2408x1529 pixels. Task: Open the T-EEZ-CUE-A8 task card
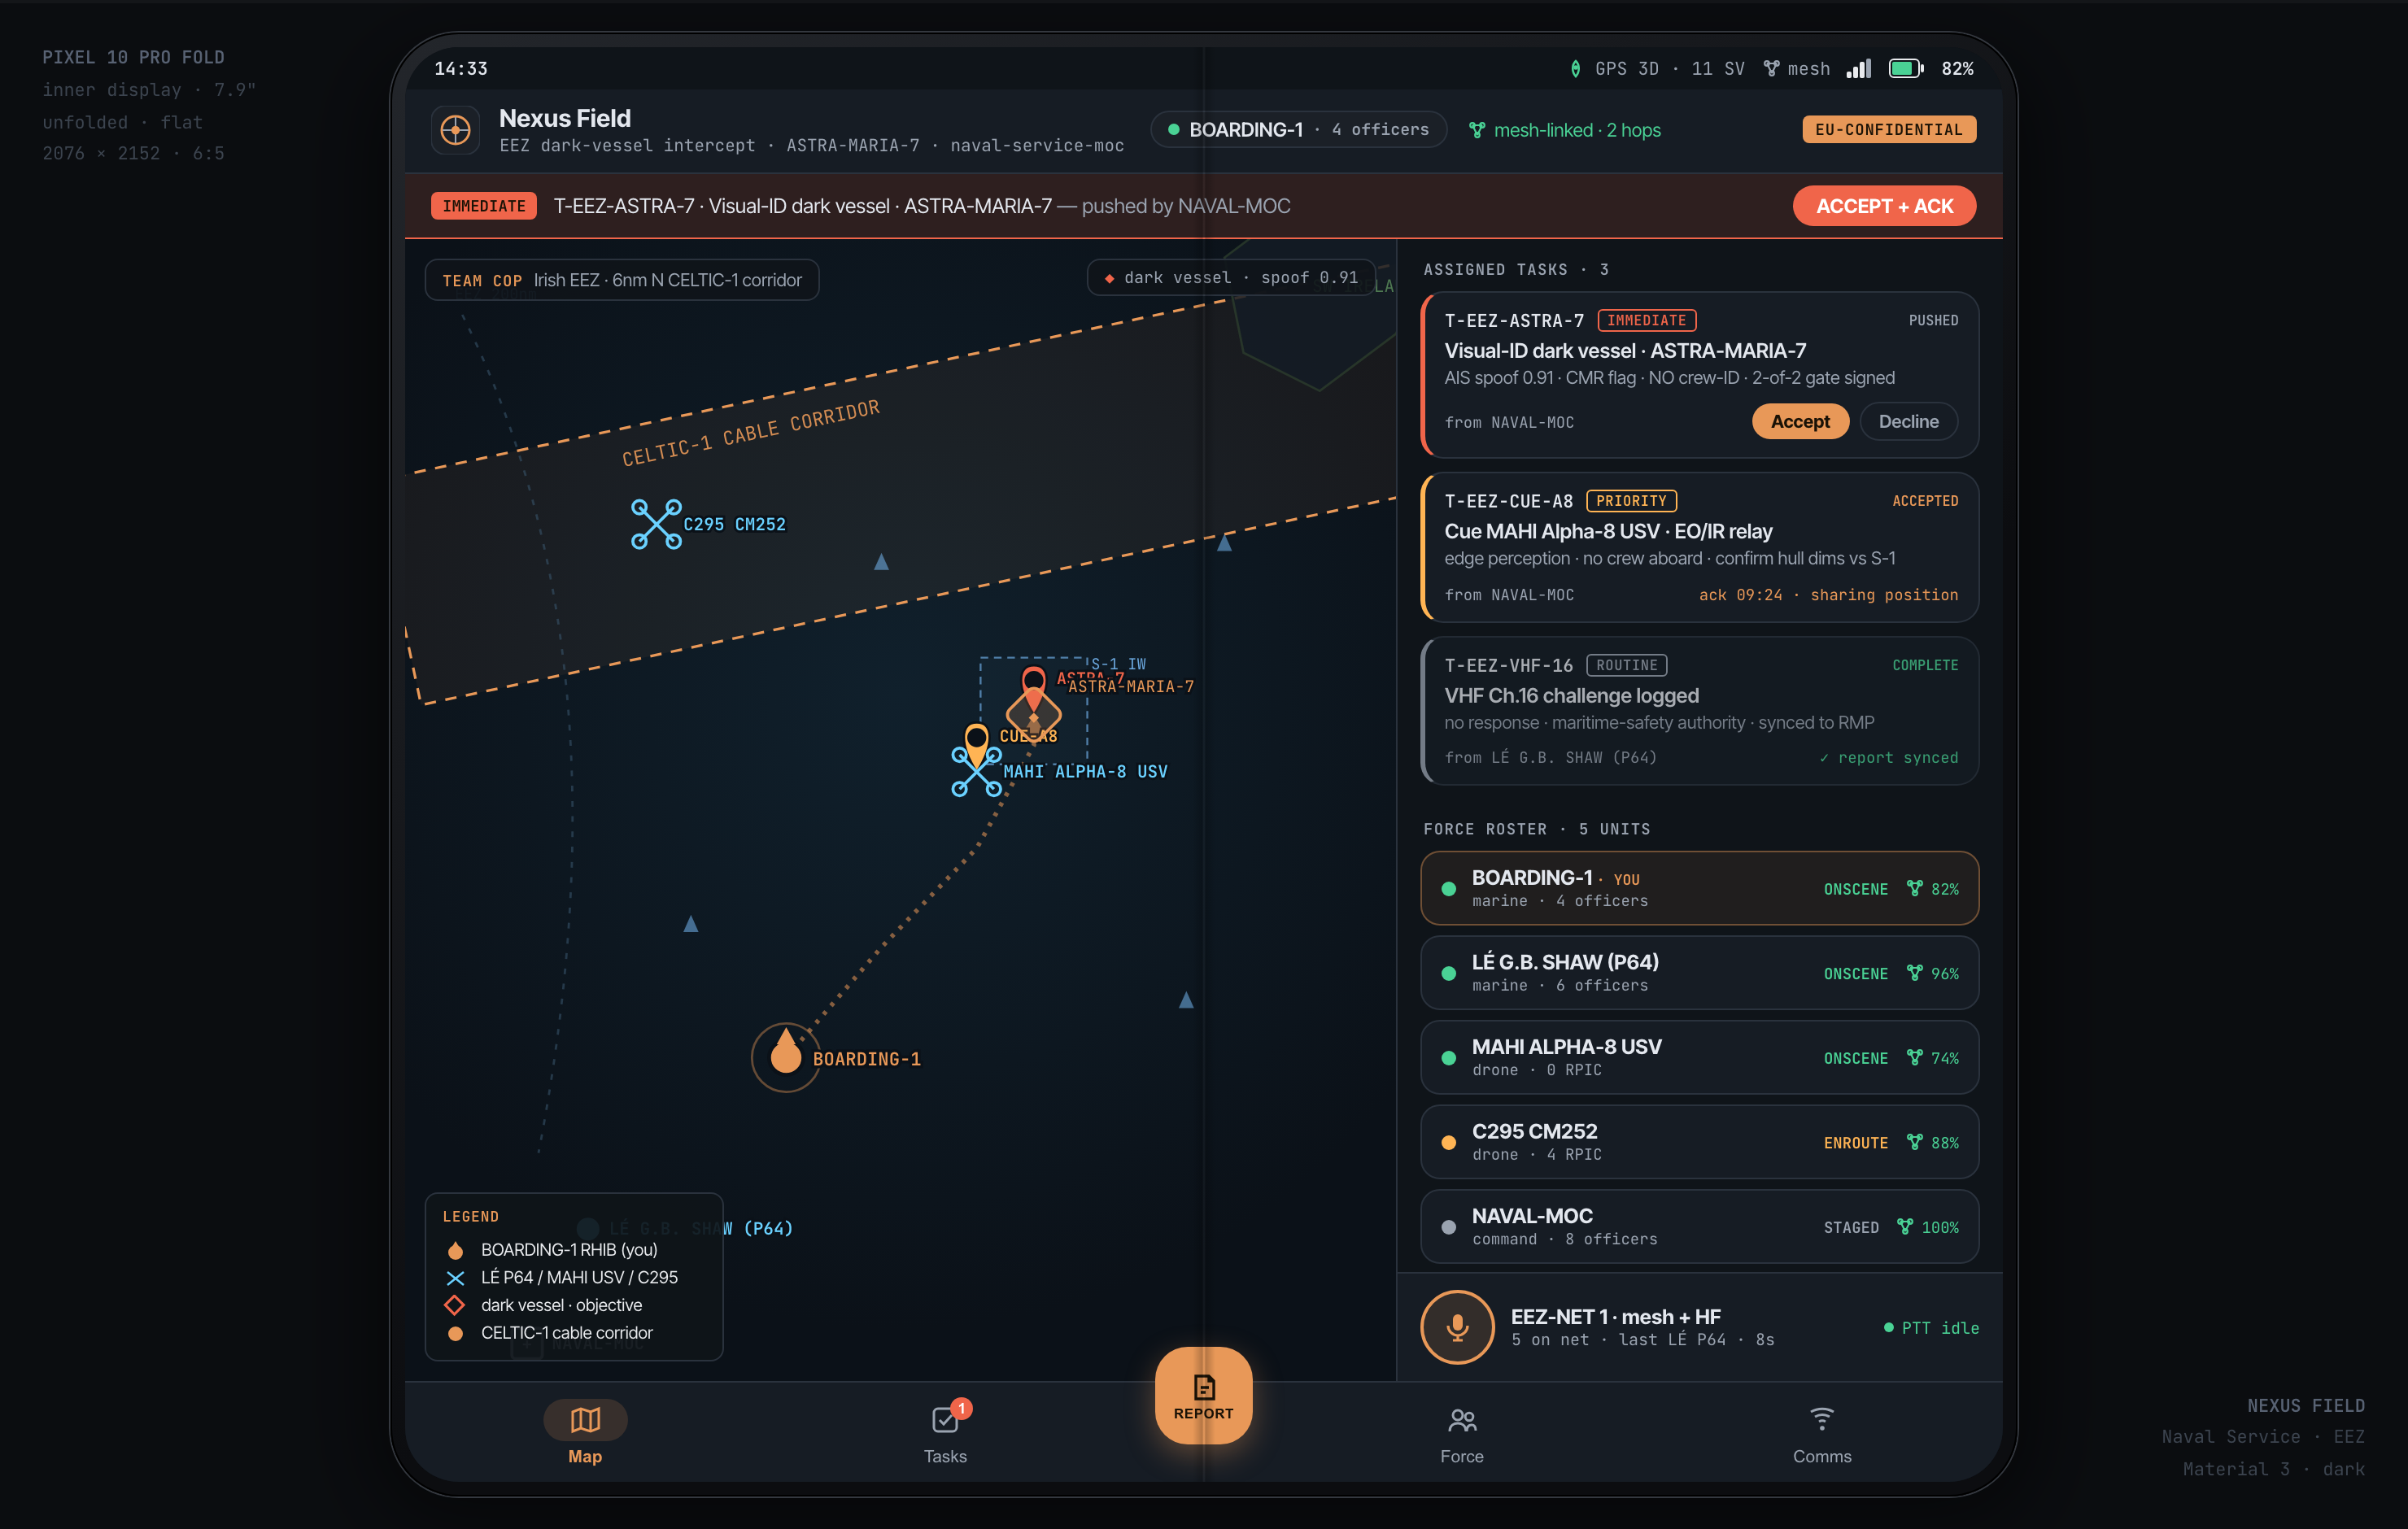point(1699,547)
